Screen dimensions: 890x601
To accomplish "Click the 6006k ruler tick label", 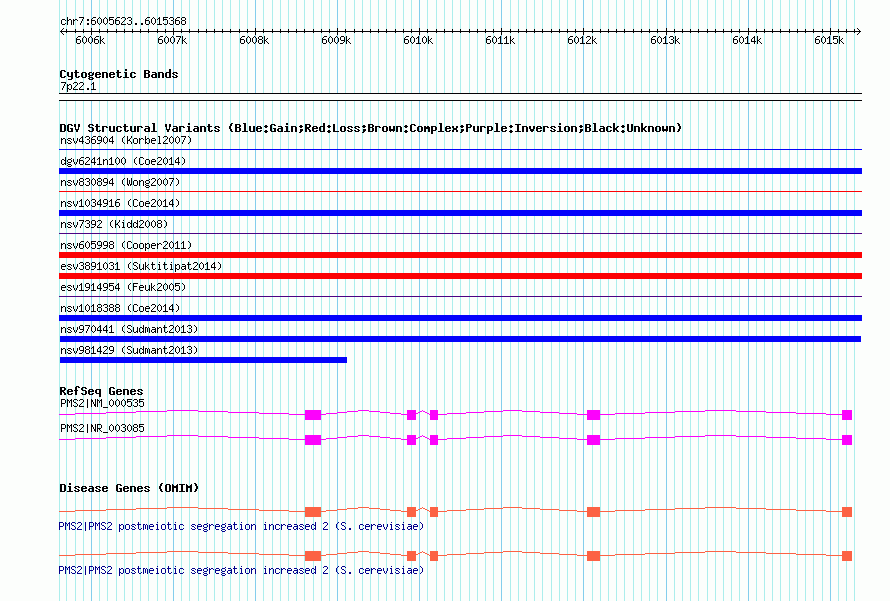I will point(90,40).
